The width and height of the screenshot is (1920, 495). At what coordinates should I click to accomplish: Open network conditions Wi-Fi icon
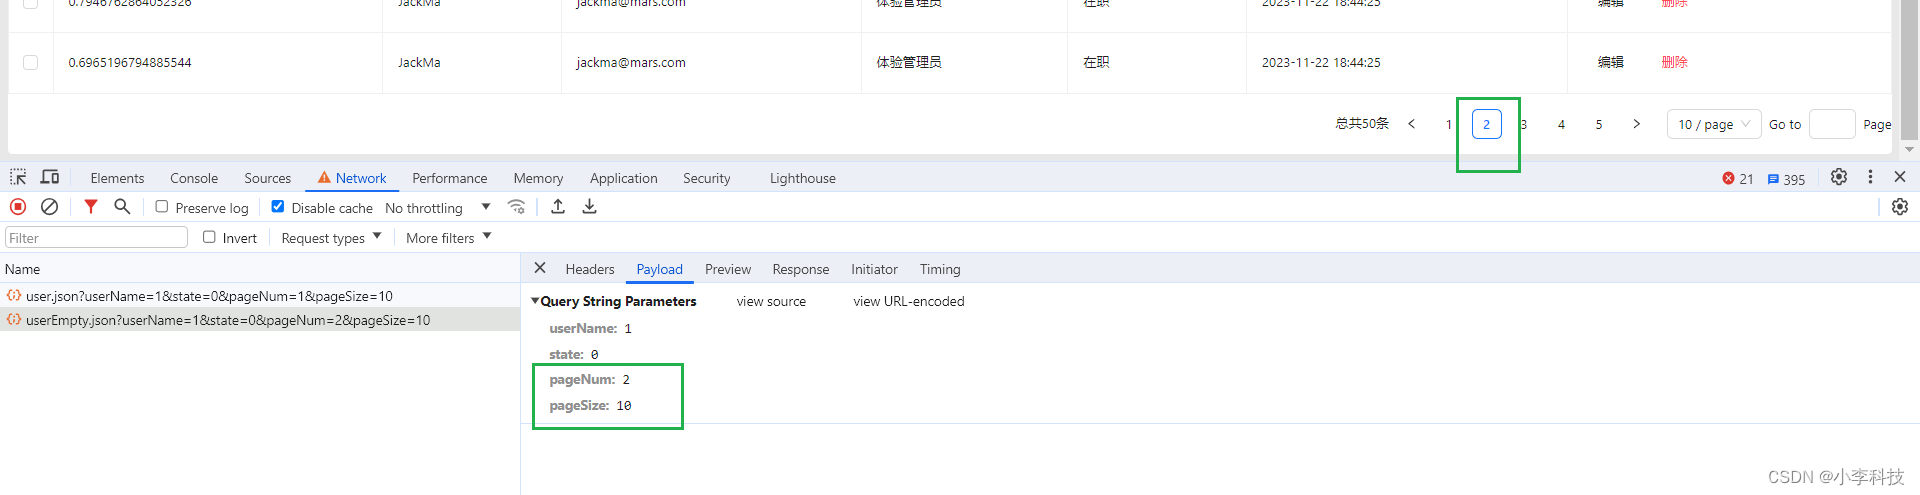(516, 207)
